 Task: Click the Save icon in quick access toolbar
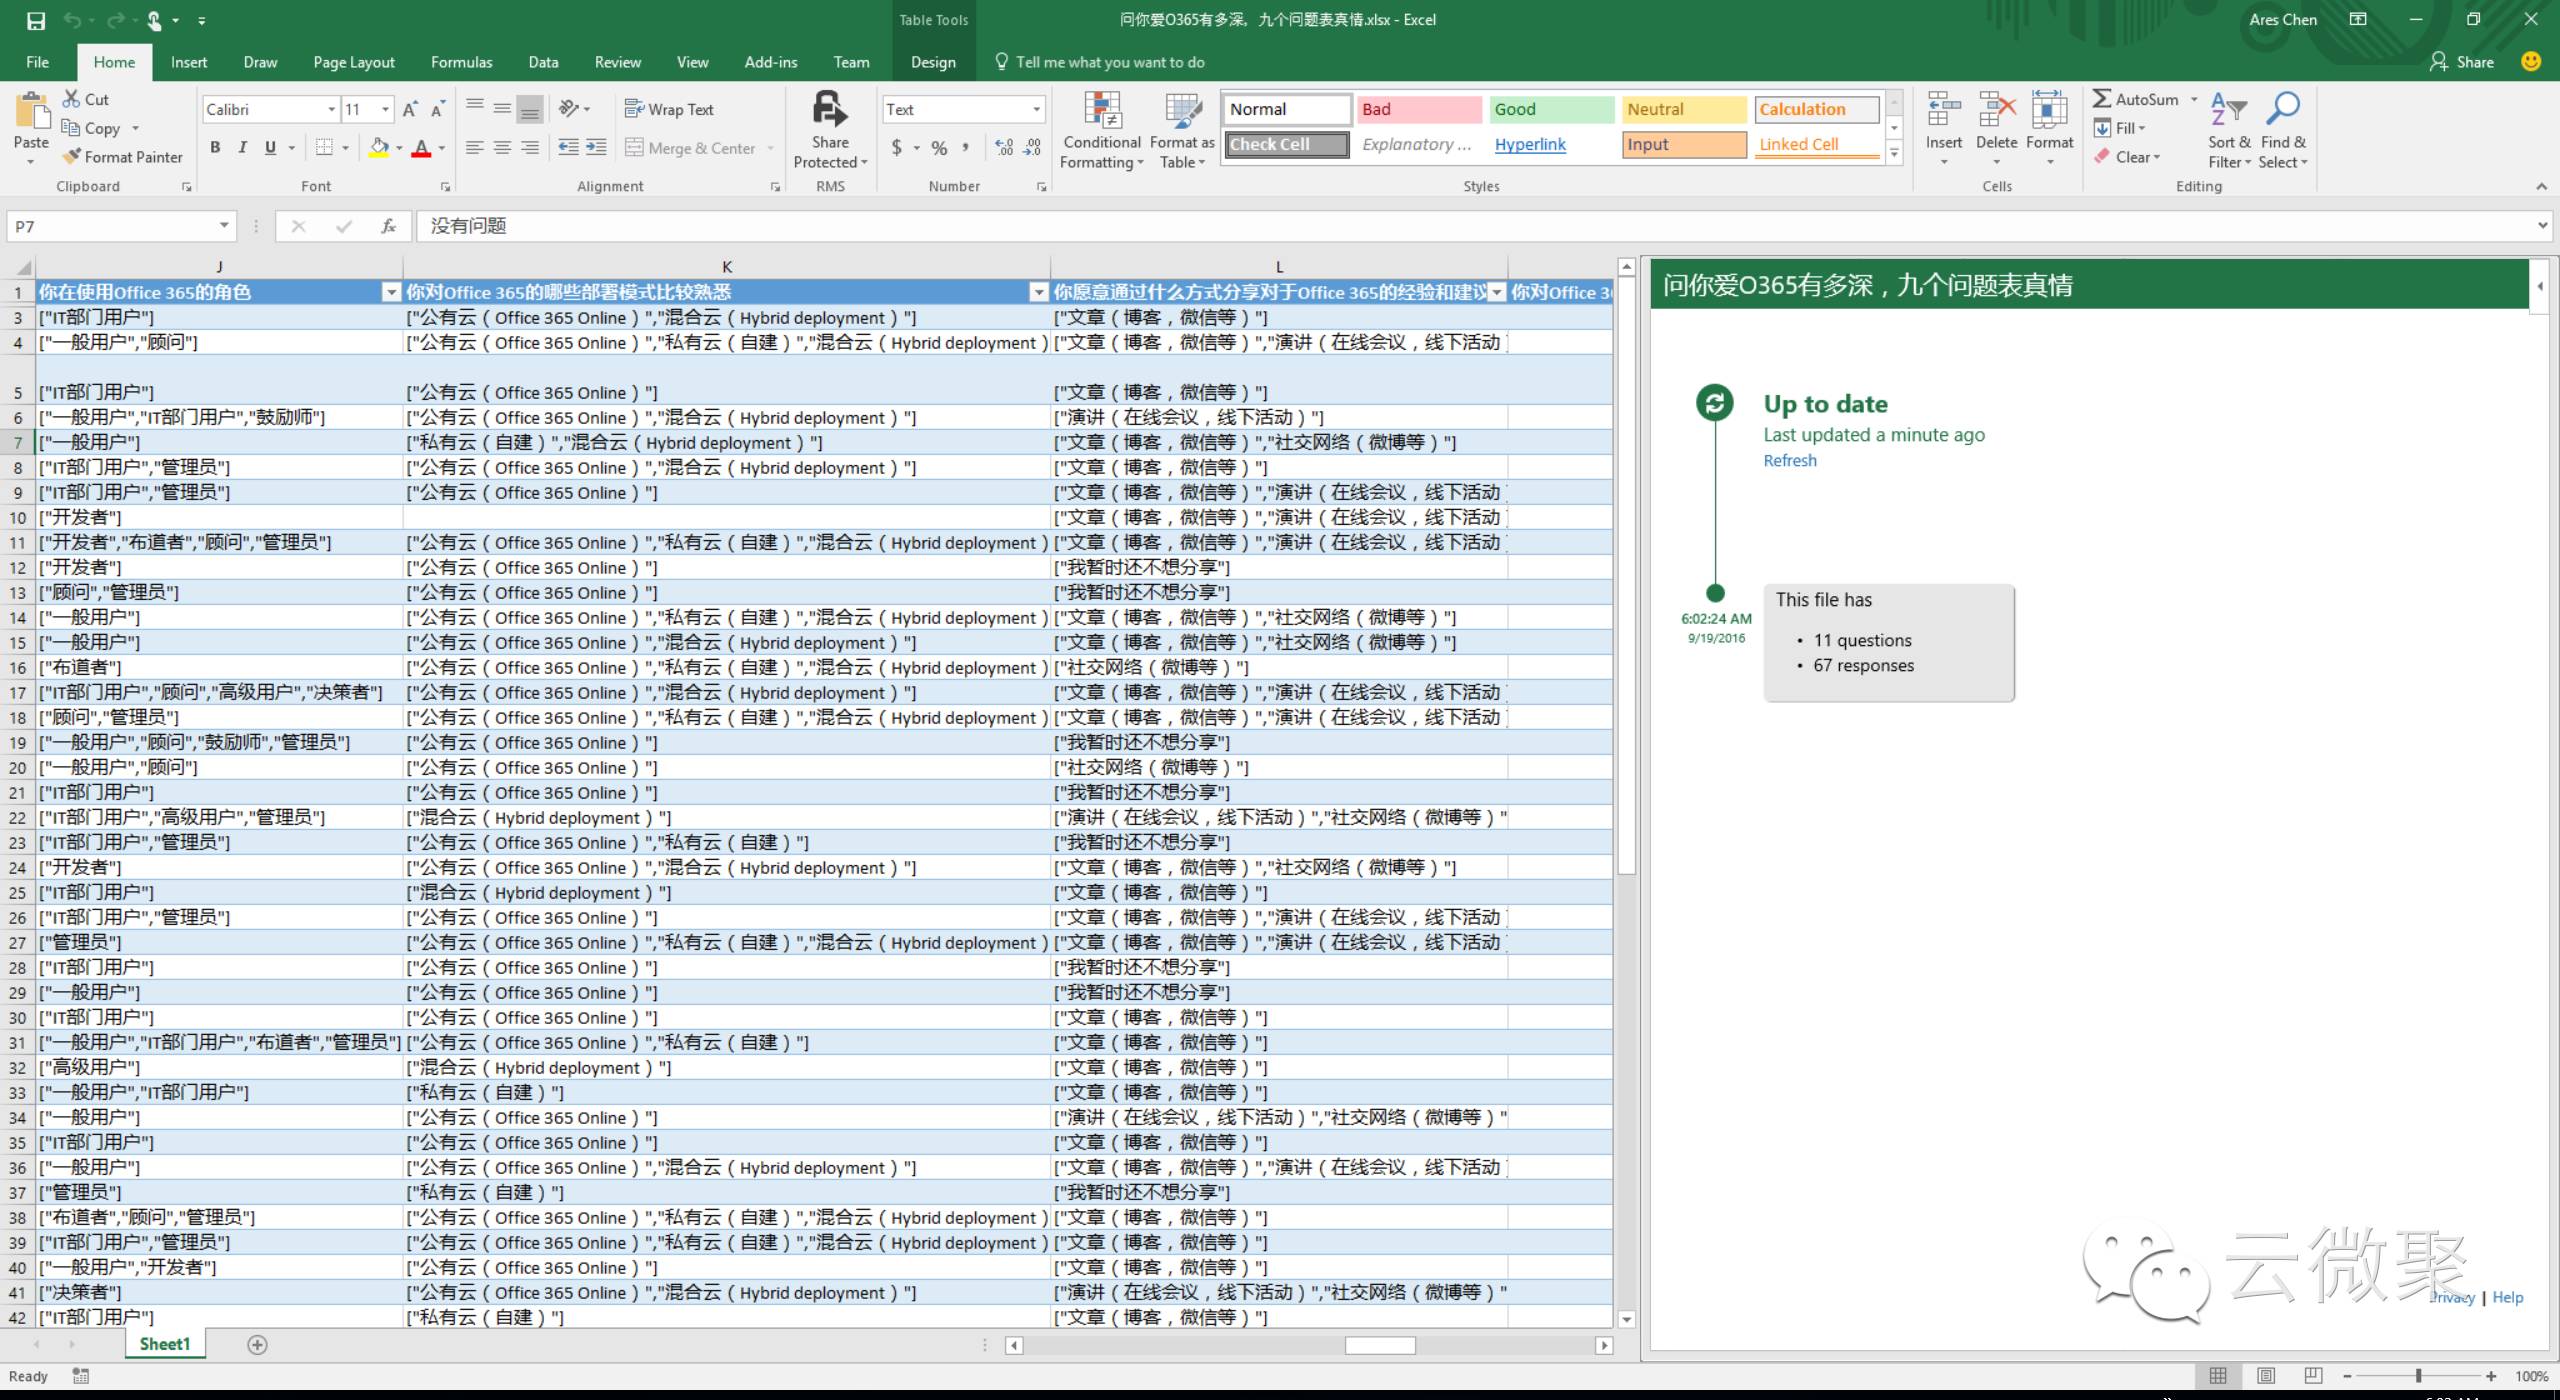point(36,20)
